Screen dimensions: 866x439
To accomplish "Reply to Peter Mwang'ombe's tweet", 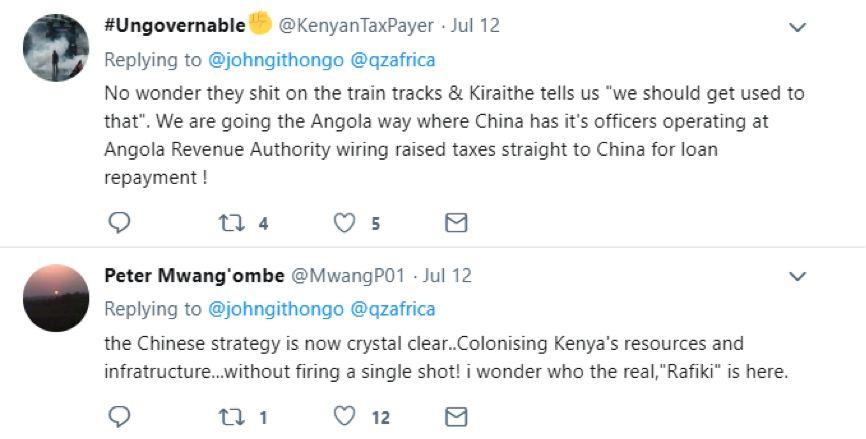I will [119, 416].
